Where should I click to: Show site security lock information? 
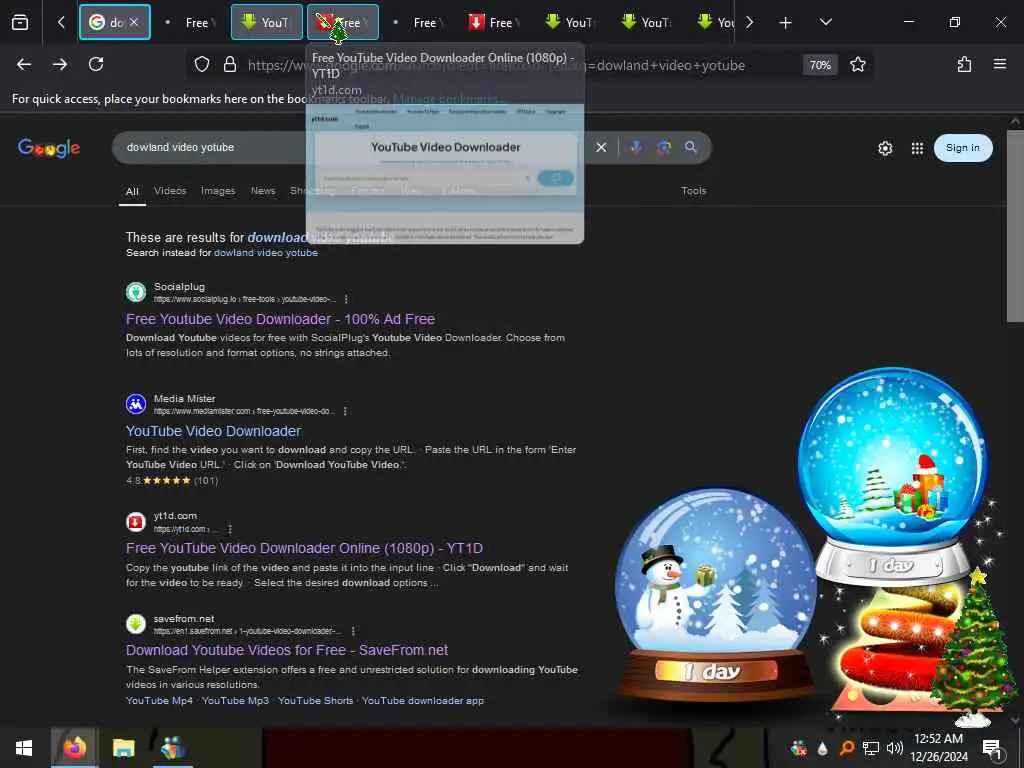click(230, 65)
